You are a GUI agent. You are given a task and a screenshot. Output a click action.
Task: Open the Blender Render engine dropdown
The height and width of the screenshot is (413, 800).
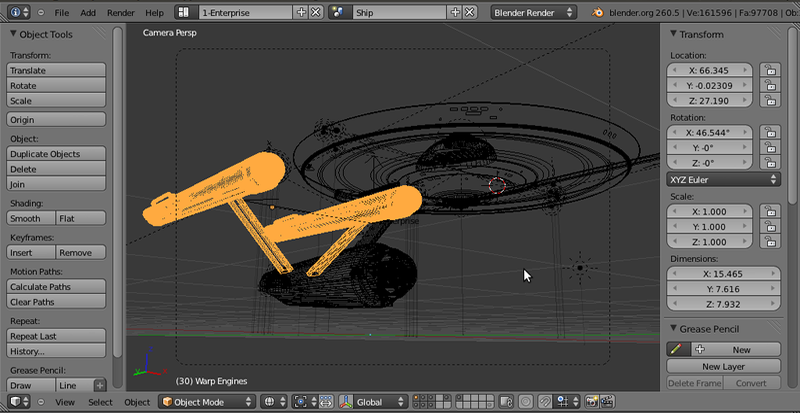533,13
